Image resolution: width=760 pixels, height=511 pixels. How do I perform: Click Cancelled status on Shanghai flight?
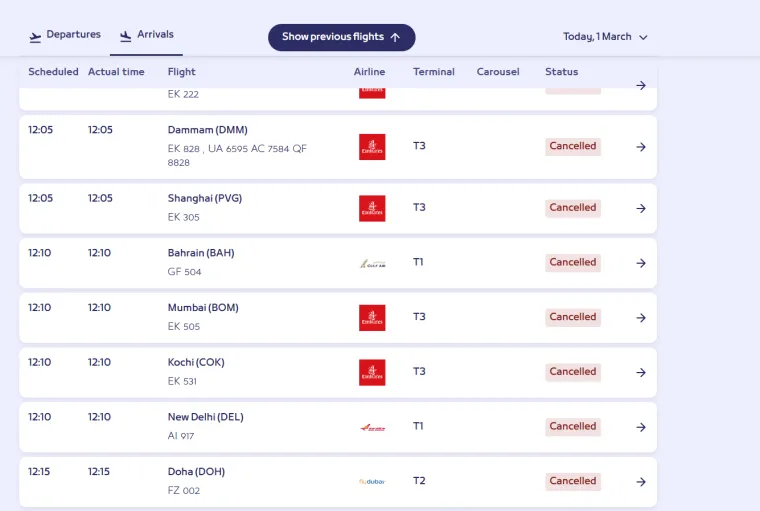[x=573, y=208]
